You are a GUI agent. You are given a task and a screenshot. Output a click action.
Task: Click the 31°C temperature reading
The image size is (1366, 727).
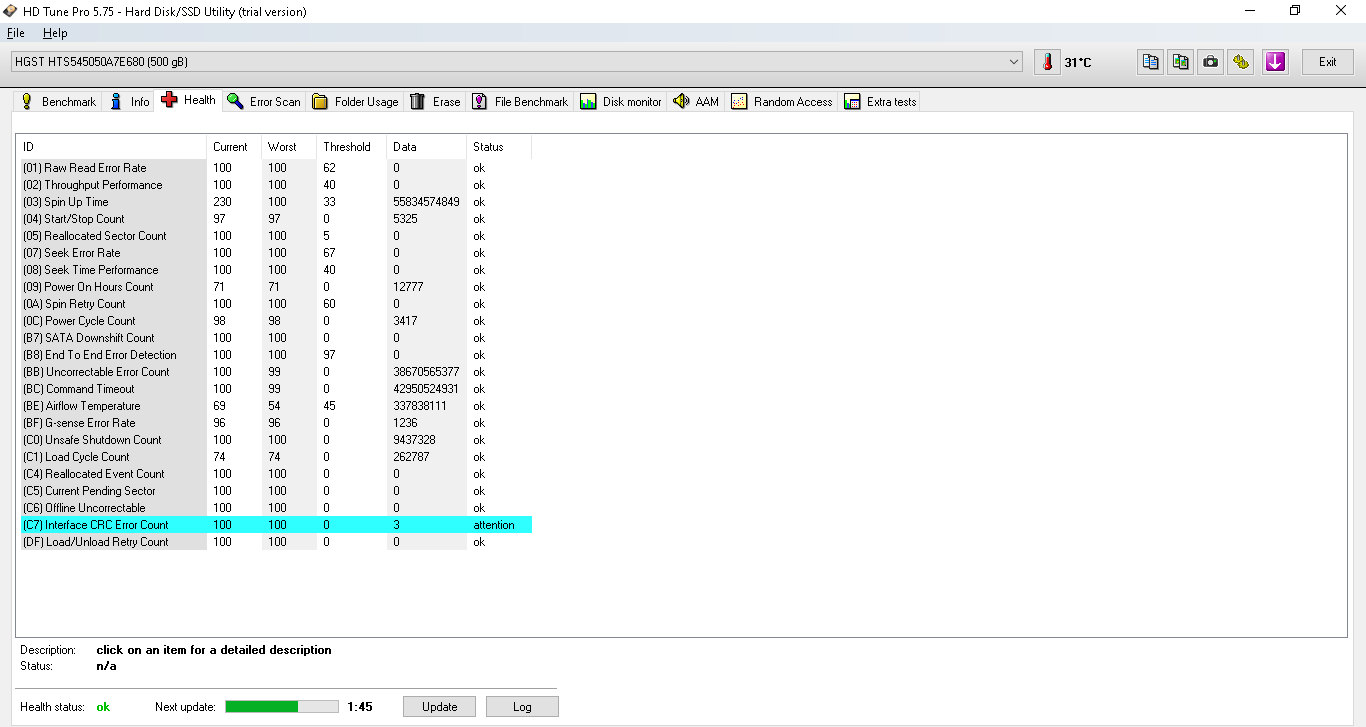click(x=1078, y=63)
